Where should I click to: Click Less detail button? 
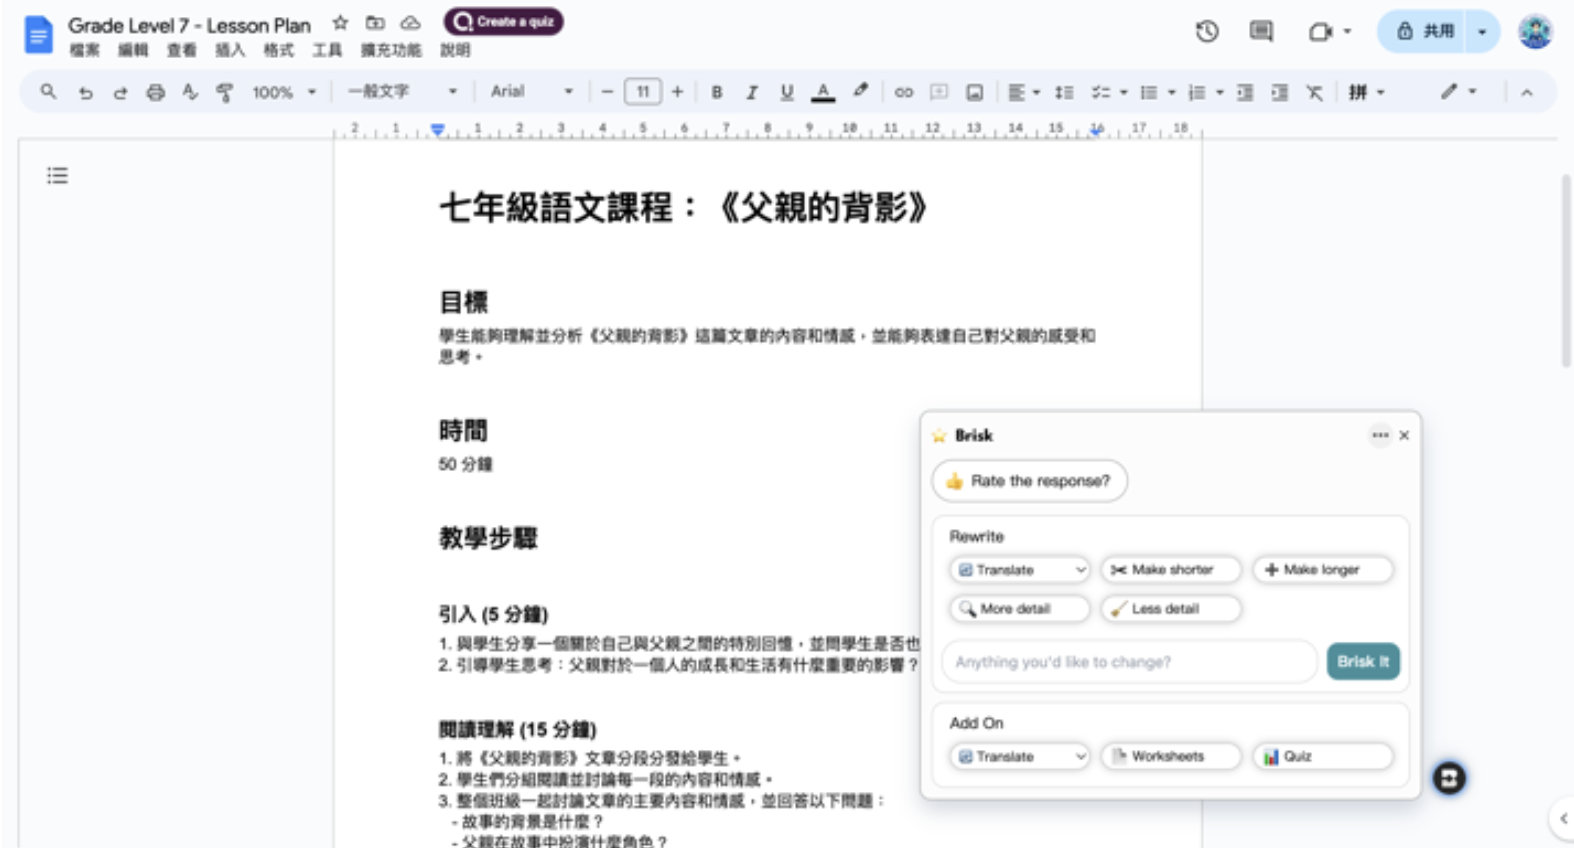tap(1171, 608)
